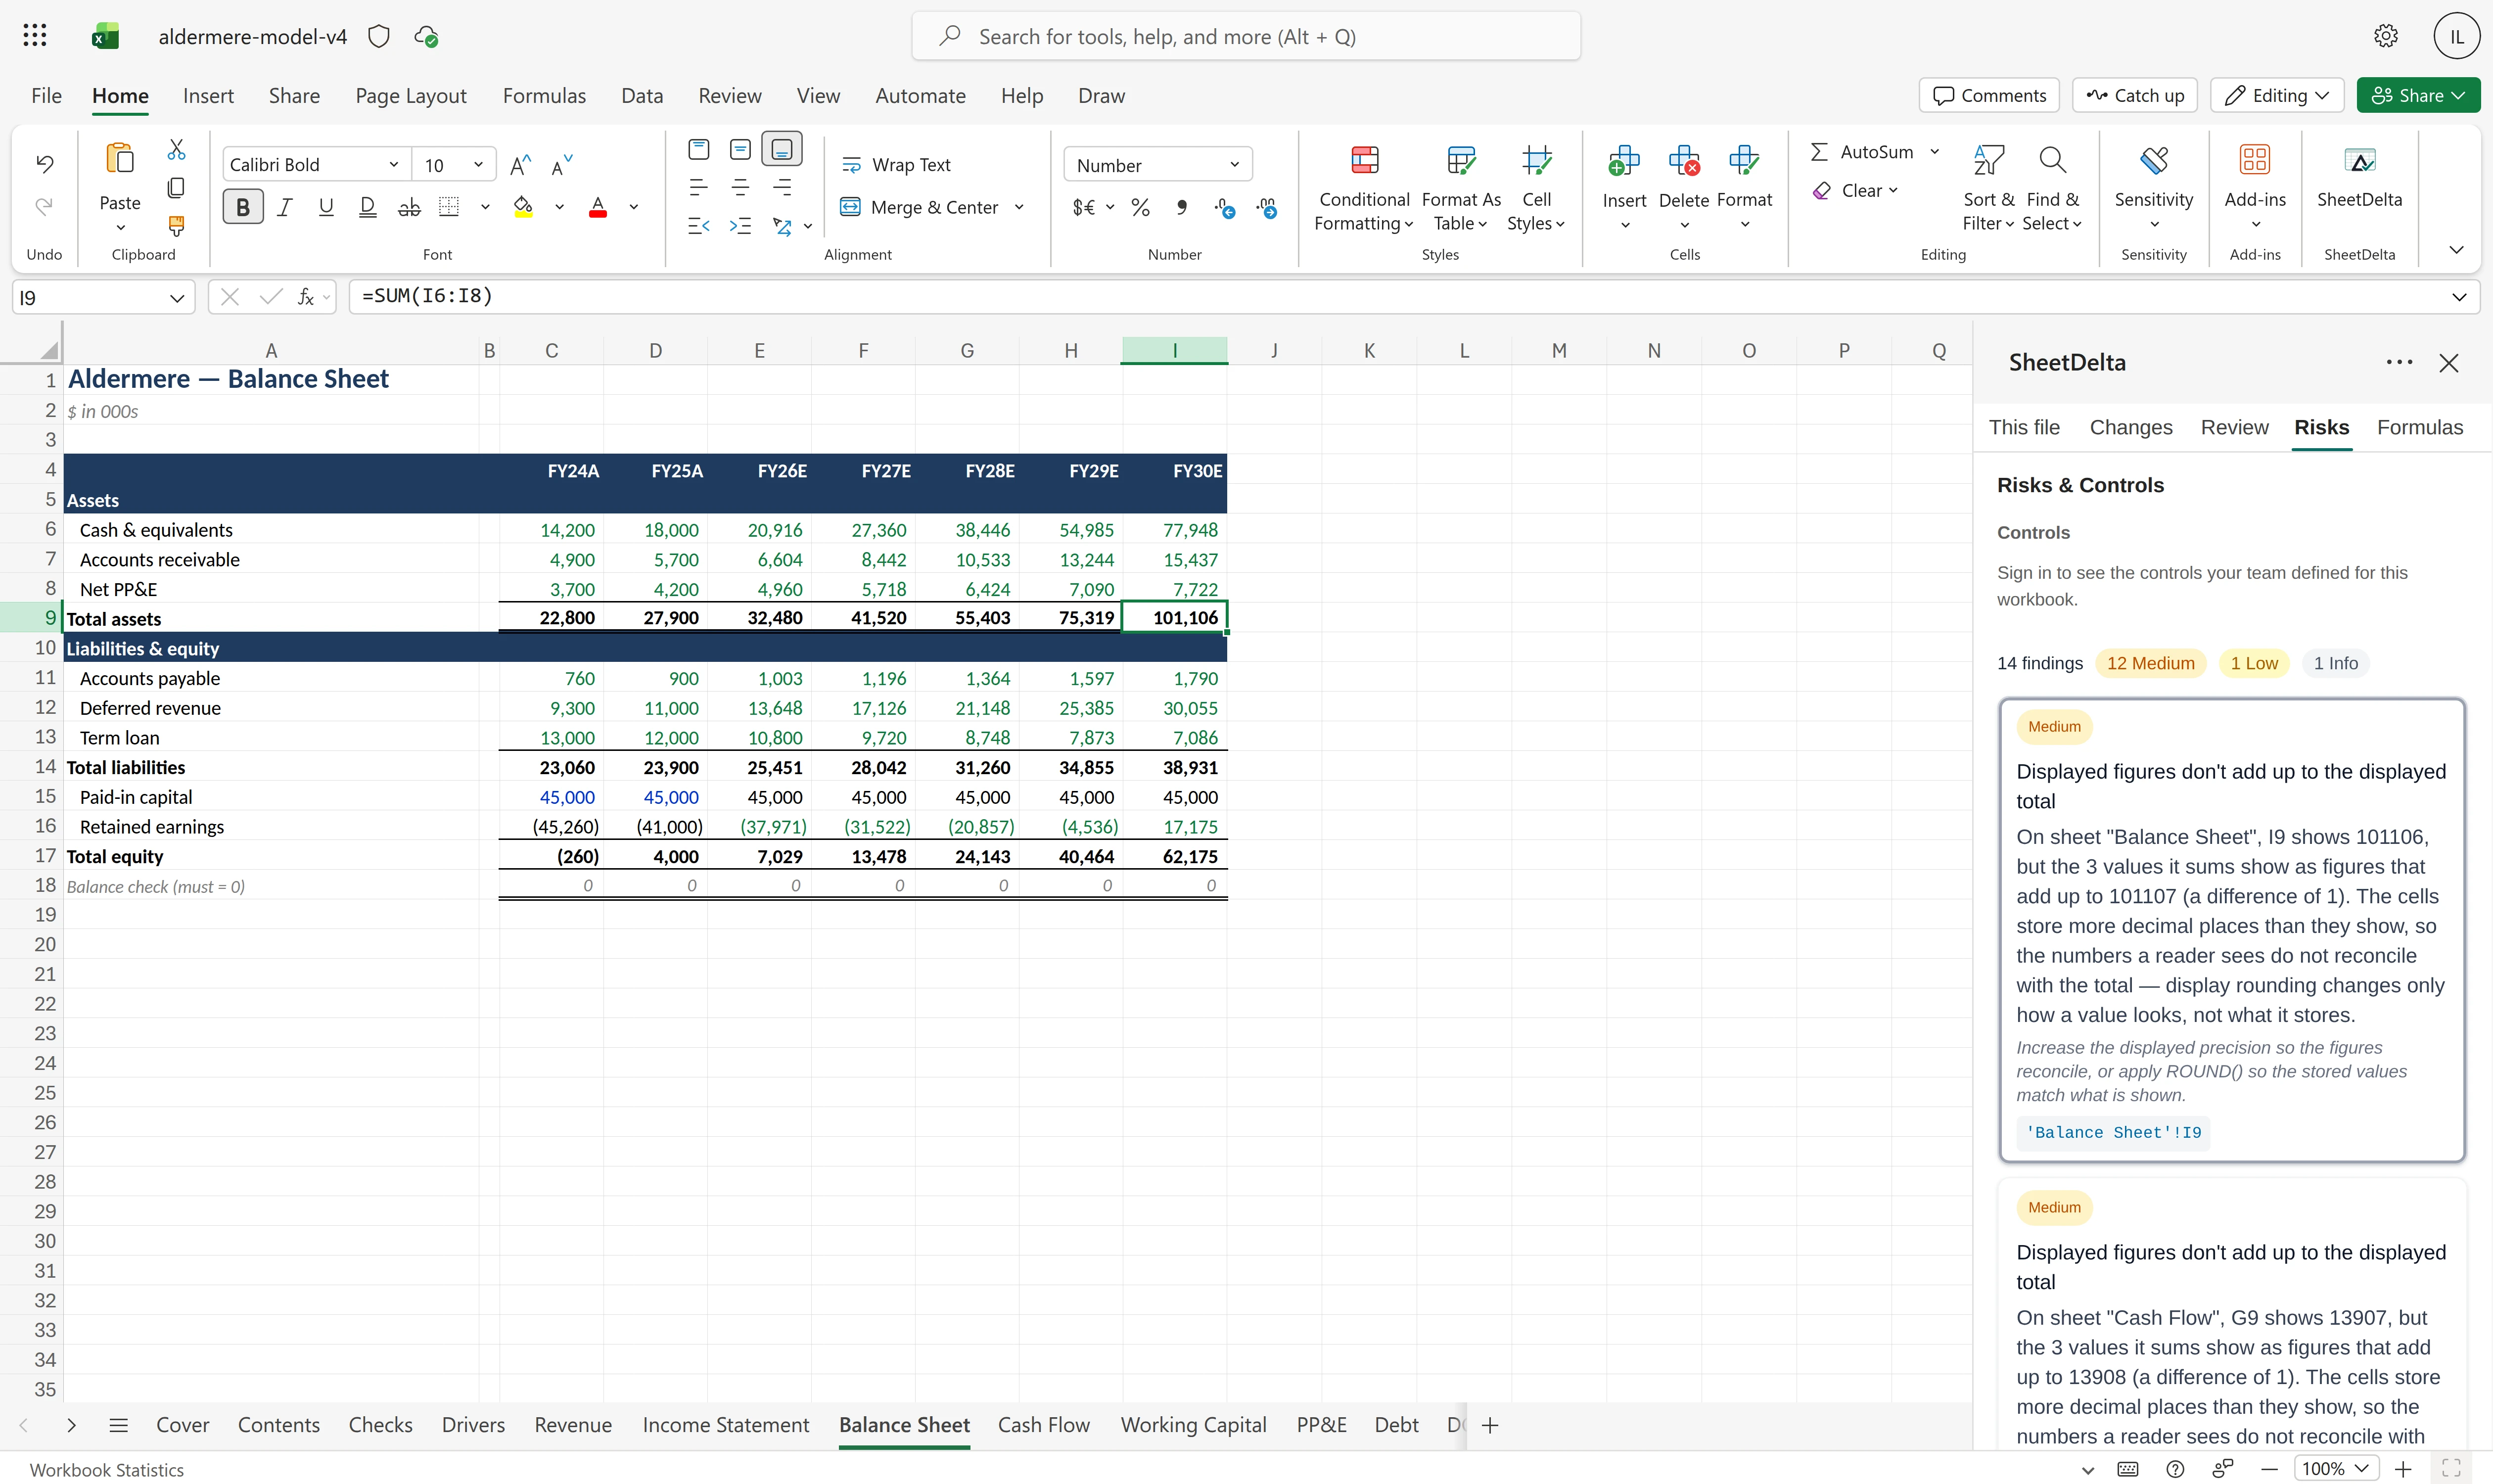Click the Percent style icon

(x=1140, y=208)
